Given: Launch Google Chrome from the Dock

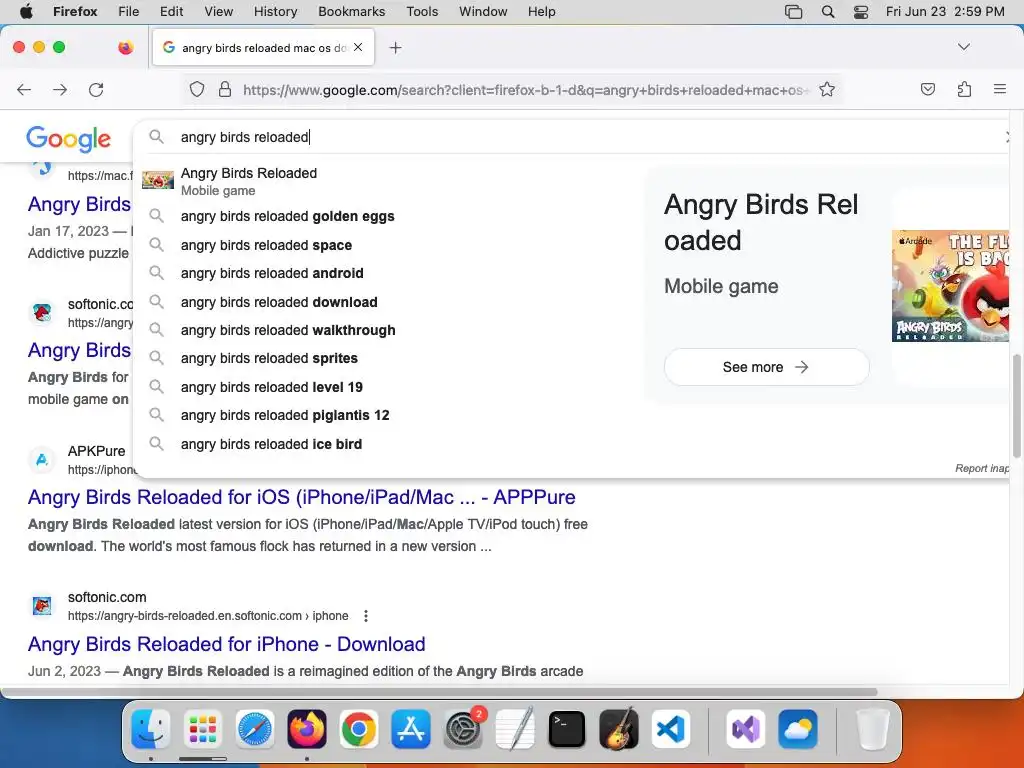Looking at the screenshot, I should pyautogui.click(x=359, y=729).
